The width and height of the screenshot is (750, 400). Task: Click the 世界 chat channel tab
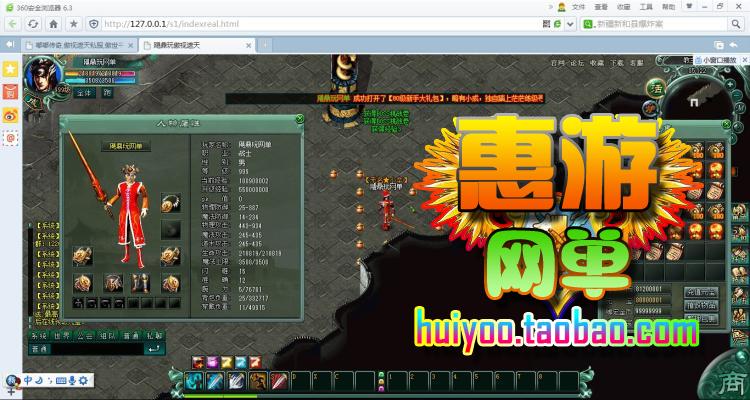[x=62, y=336]
